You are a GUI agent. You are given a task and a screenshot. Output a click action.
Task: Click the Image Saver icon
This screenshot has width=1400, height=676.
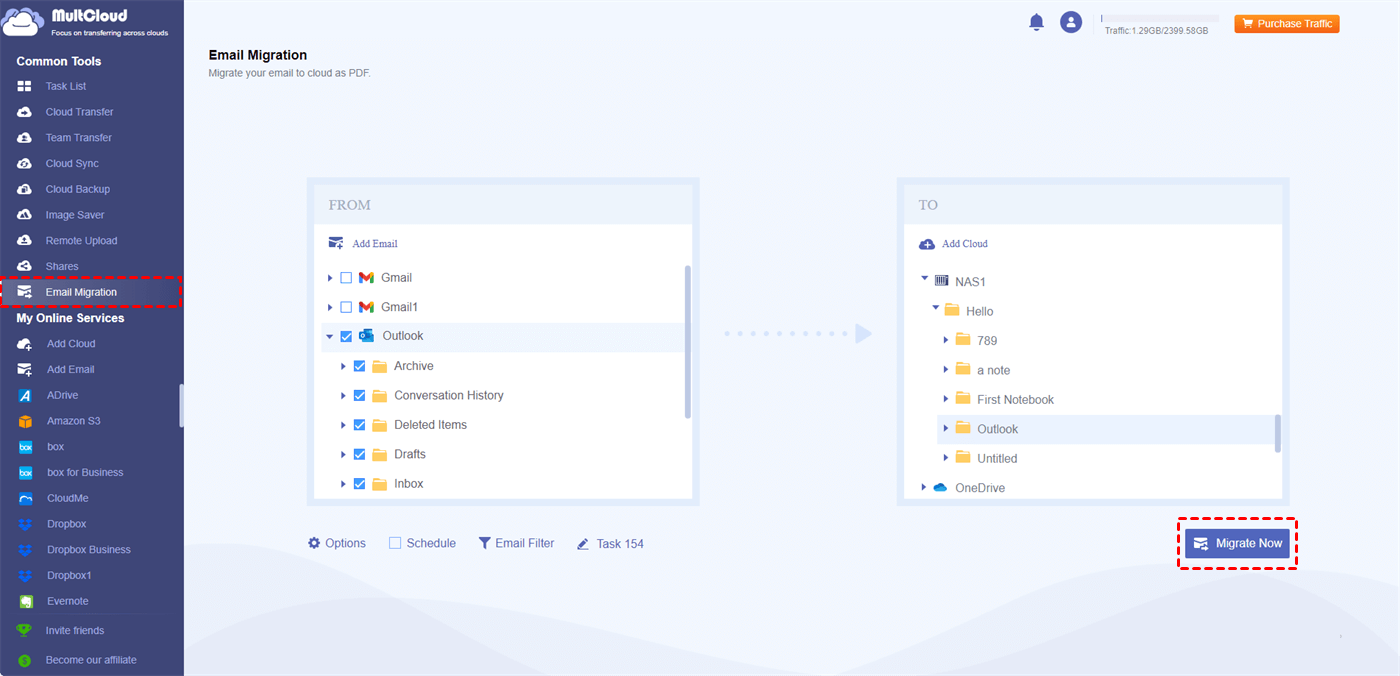click(x=25, y=215)
